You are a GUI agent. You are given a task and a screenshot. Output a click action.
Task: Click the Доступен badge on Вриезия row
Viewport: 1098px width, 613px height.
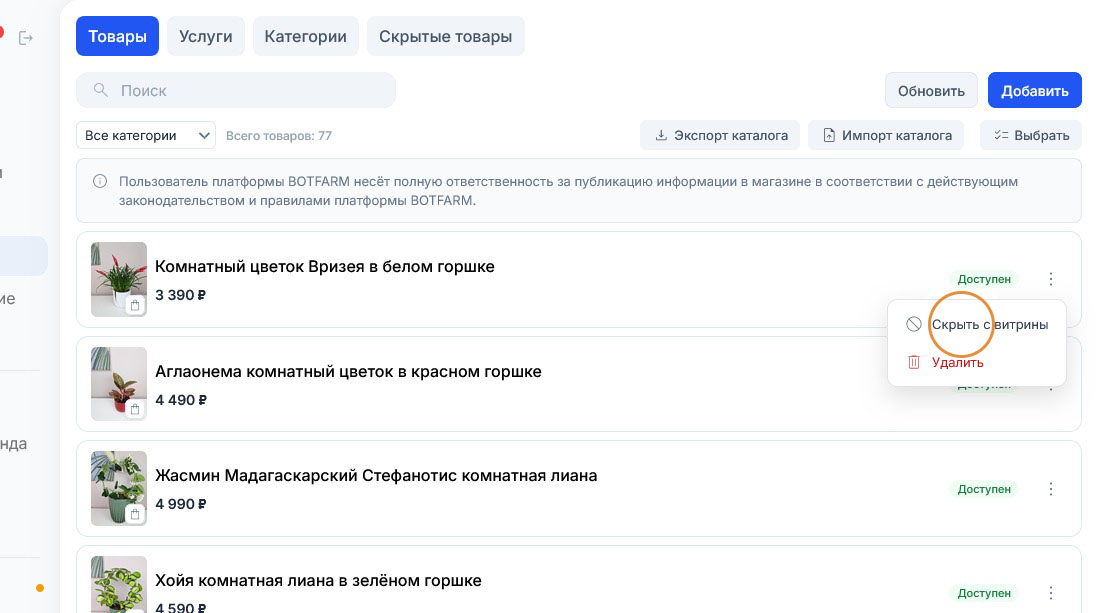pos(984,279)
